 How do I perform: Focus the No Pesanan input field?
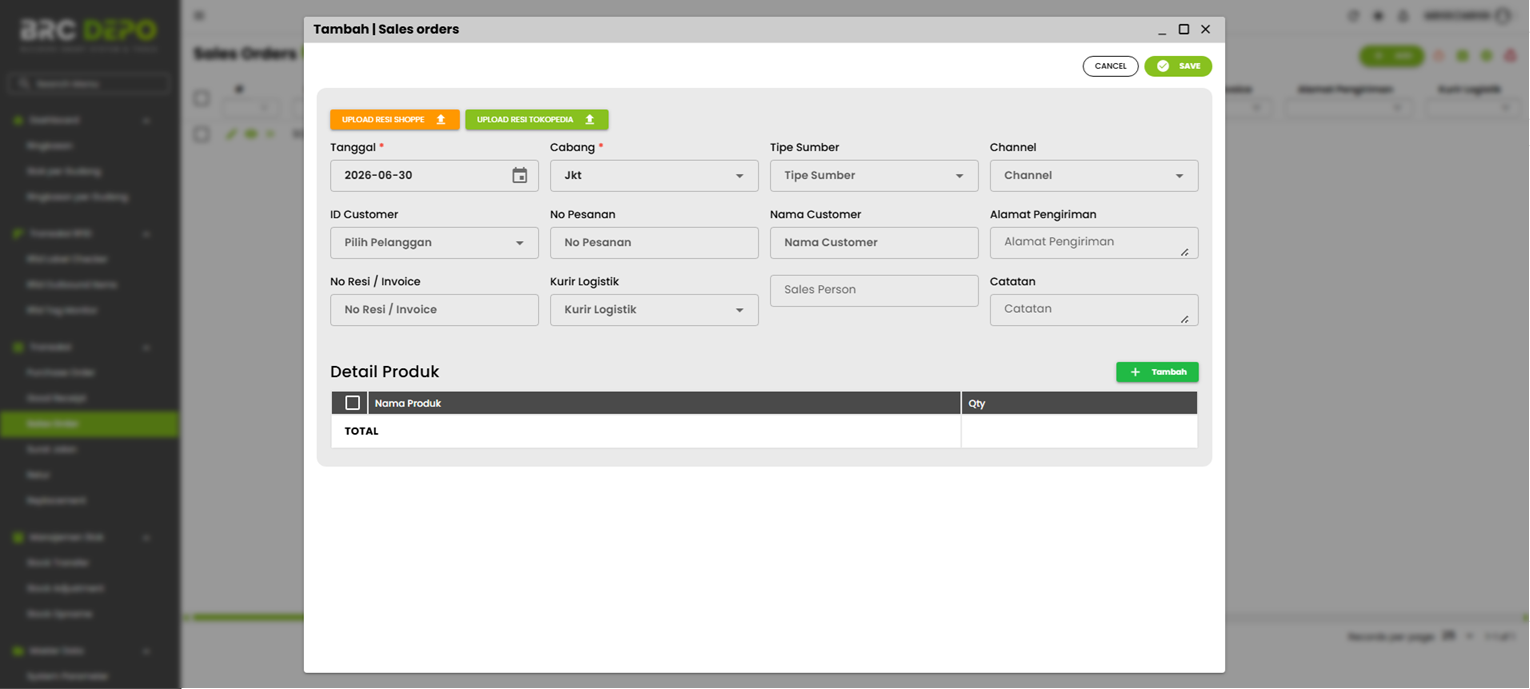(654, 243)
